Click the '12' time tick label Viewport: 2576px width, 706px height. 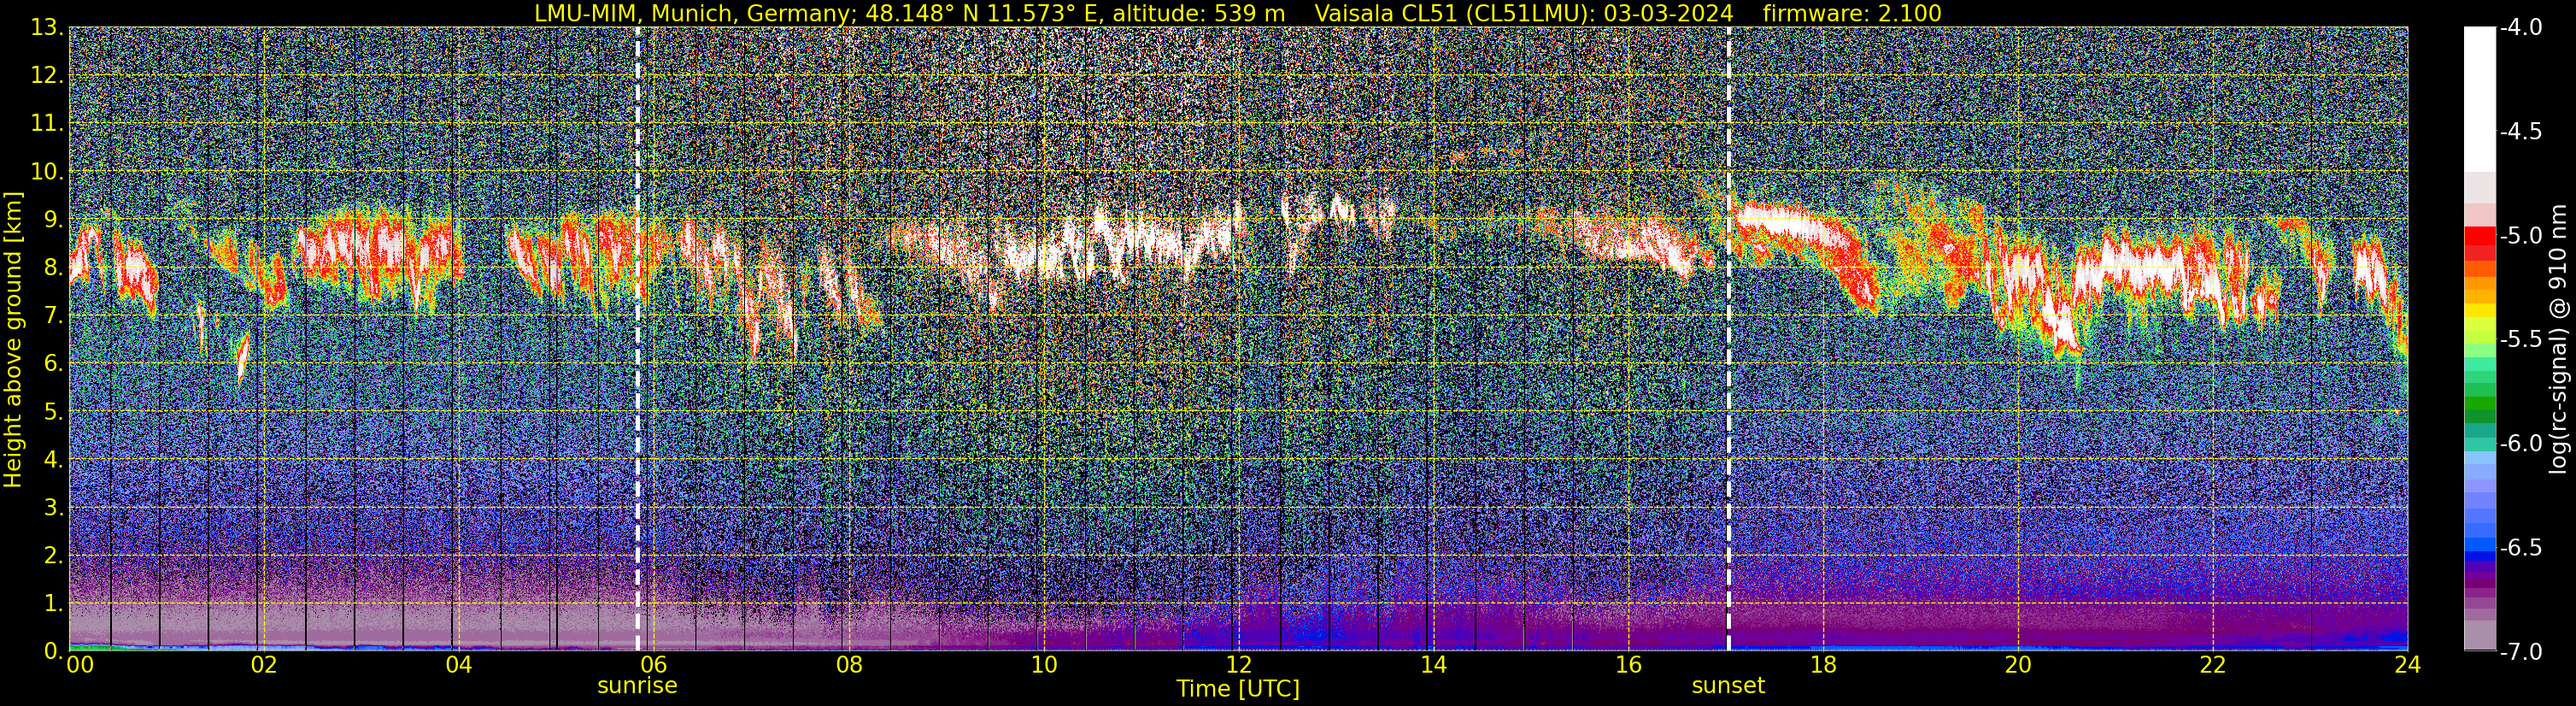pyautogui.click(x=1238, y=665)
